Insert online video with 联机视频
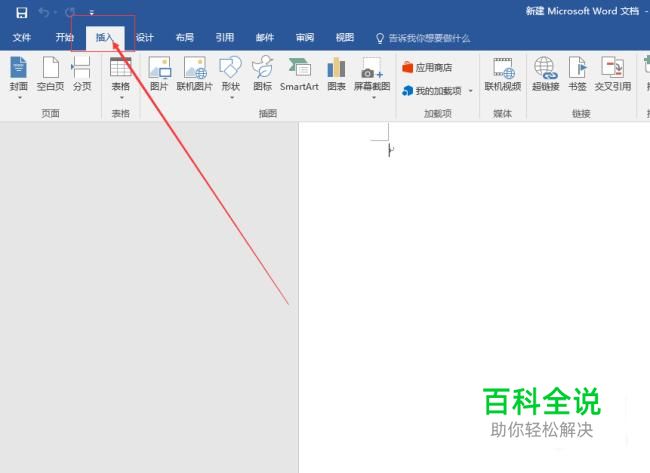 click(x=503, y=74)
